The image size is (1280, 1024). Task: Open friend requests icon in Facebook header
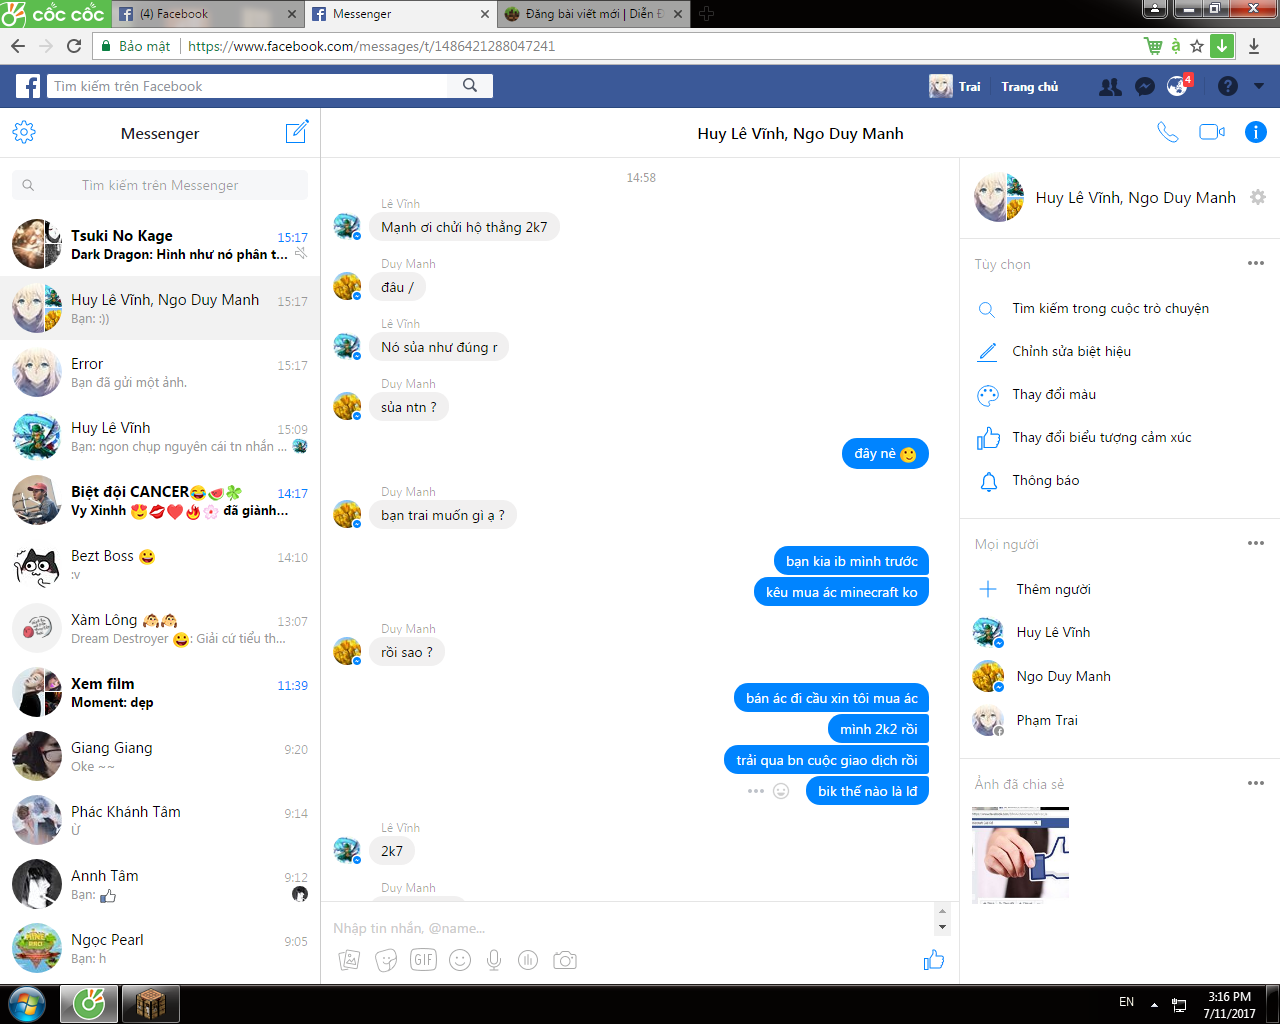pyautogui.click(x=1110, y=87)
